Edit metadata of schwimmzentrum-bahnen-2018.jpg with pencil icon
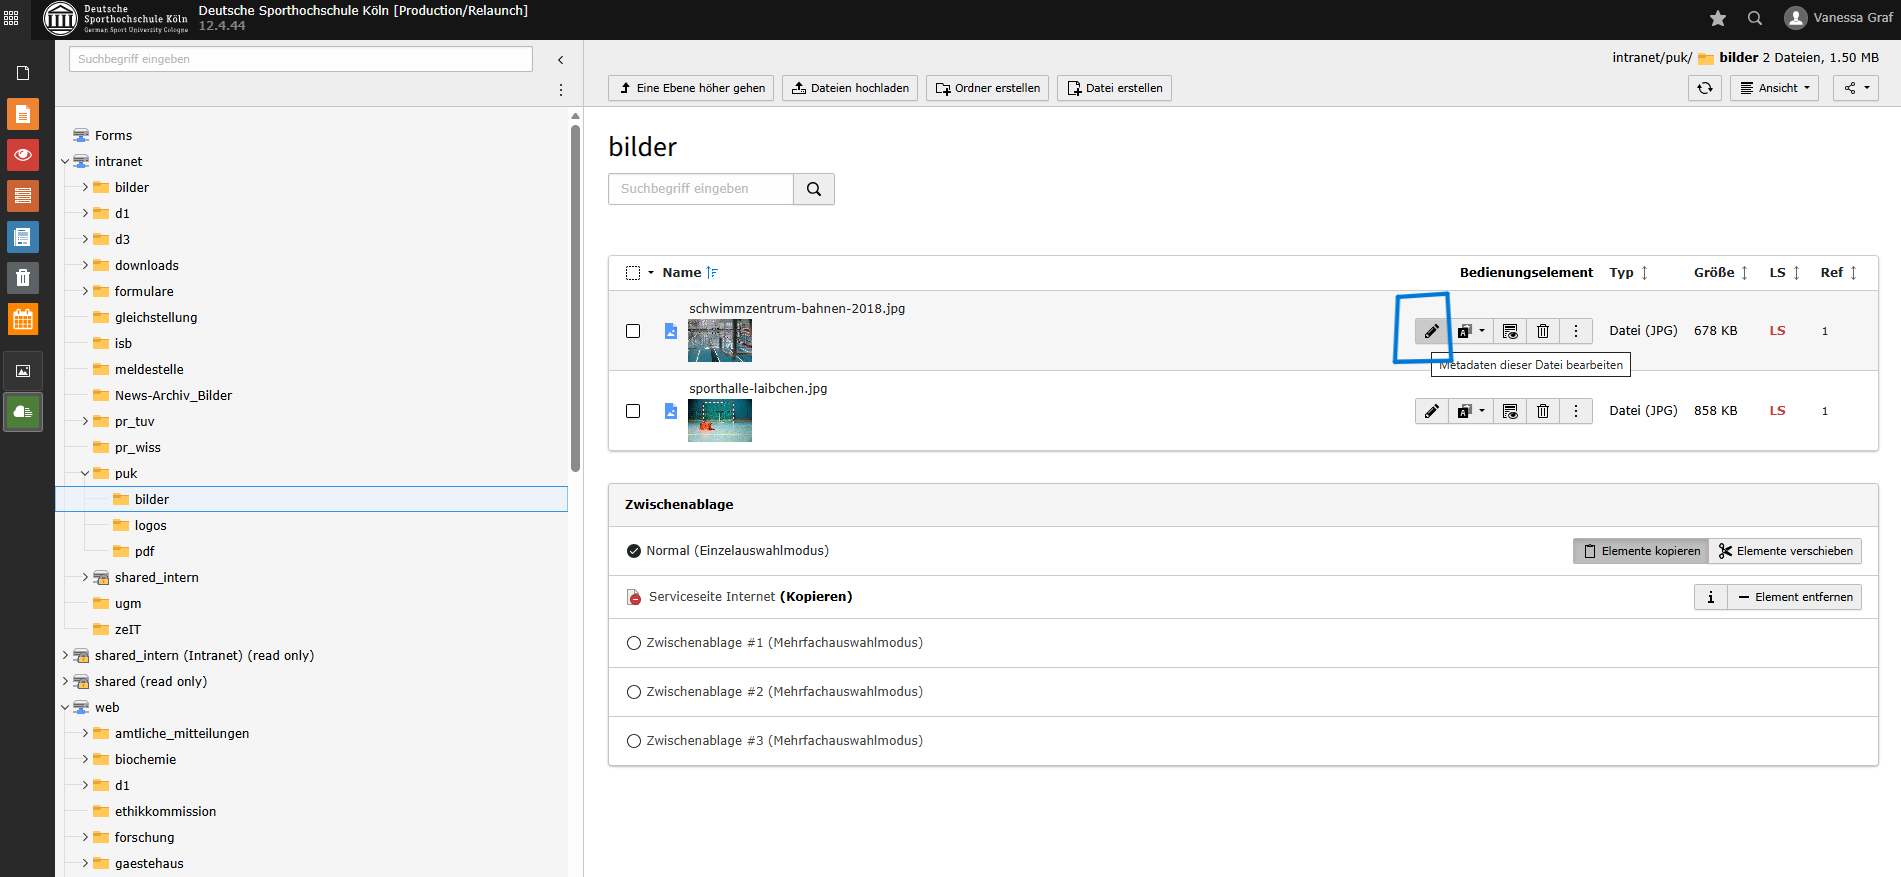 coord(1431,331)
